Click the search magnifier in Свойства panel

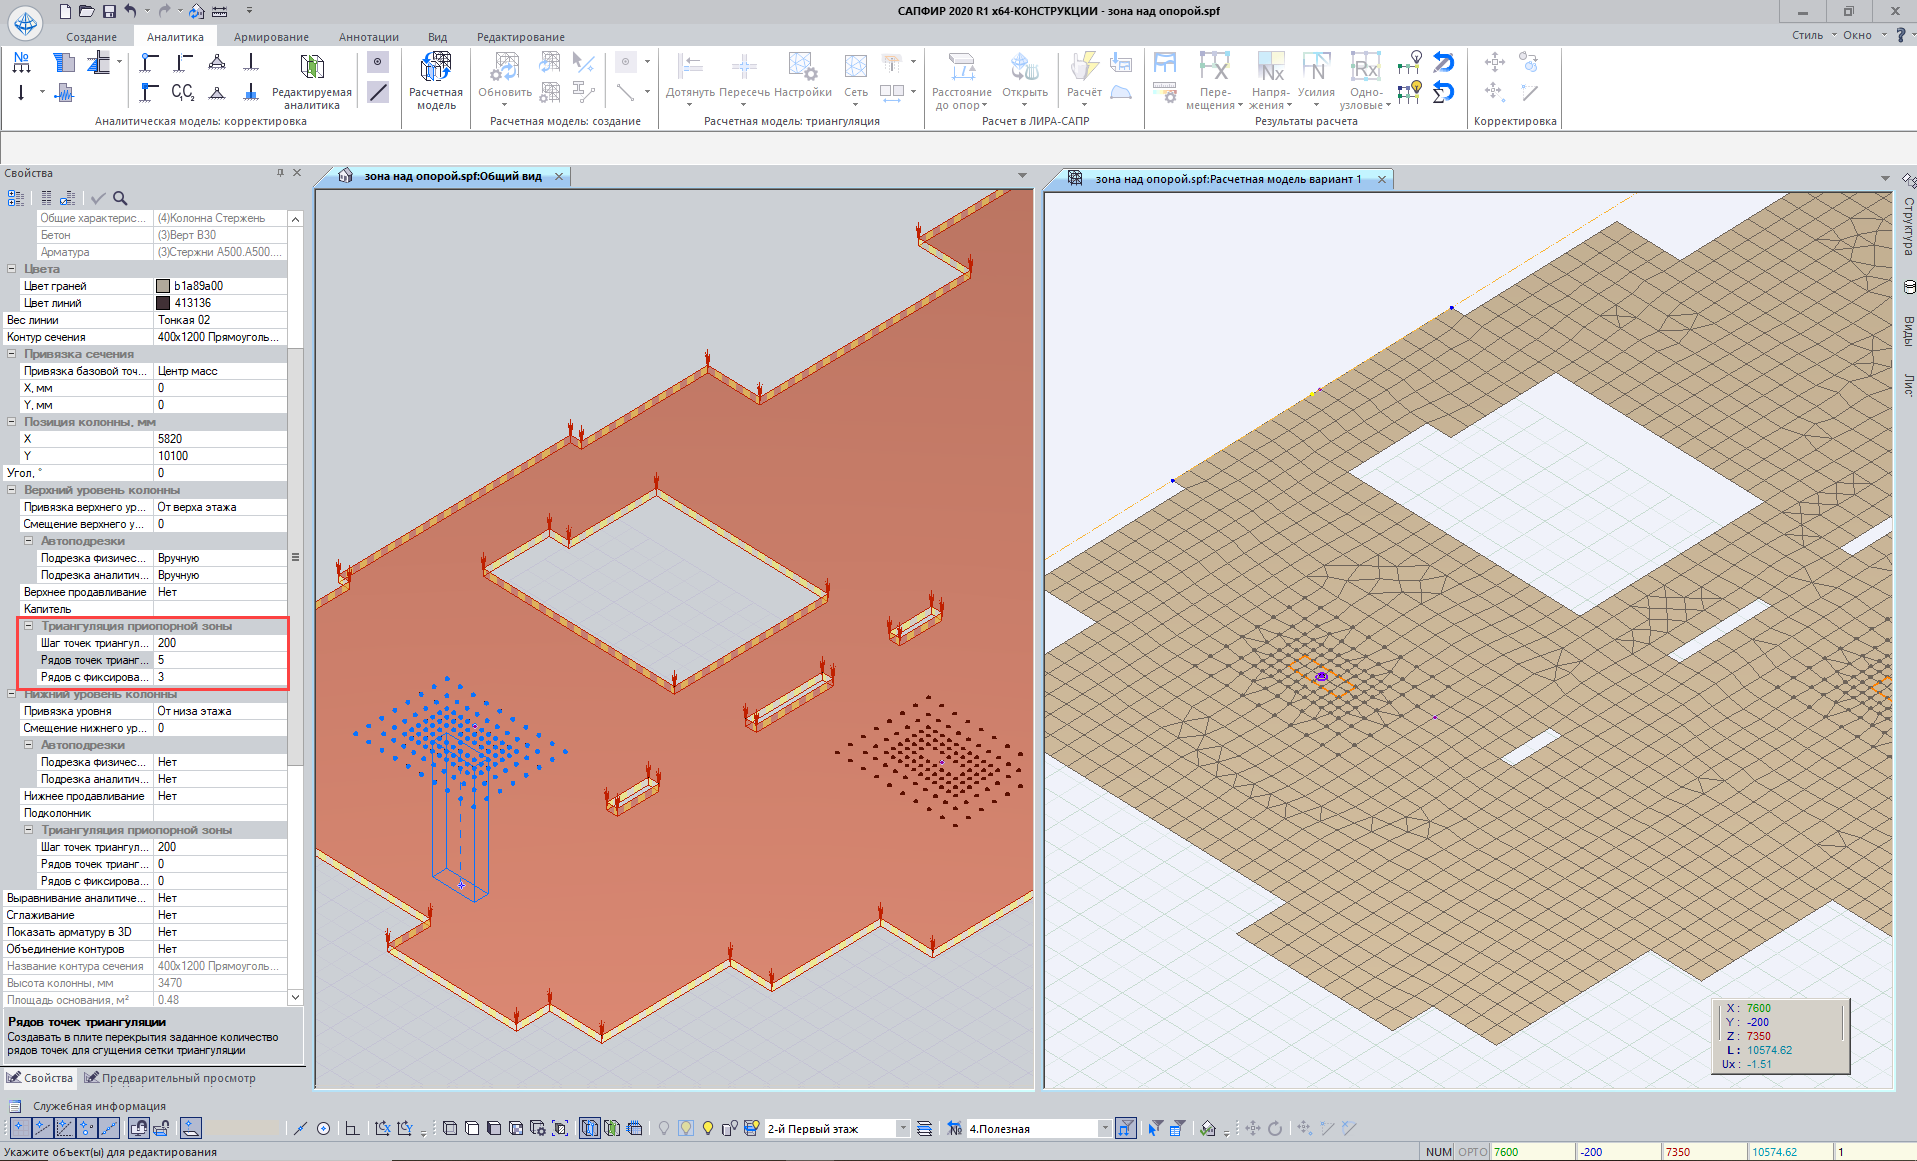click(120, 198)
